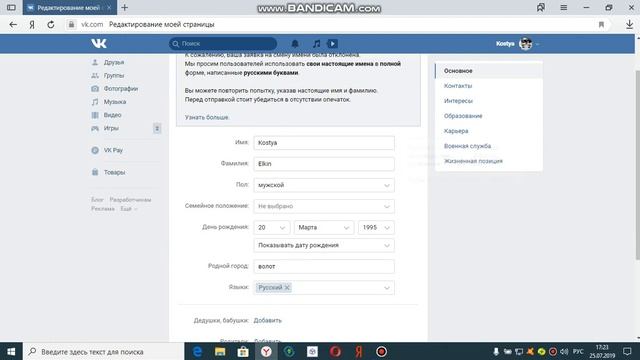640x360 pixels.
Task: Click the volume icon in system tray
Action: click(x=564, y=351)
